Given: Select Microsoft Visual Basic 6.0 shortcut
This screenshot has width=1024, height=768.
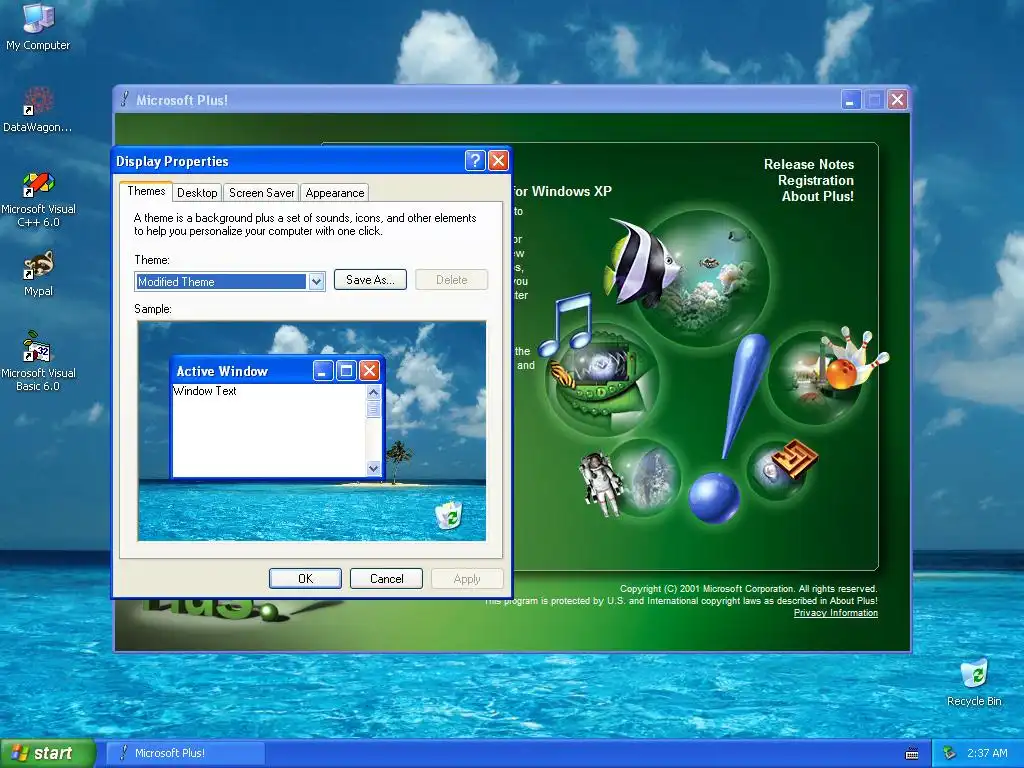Looking at the screenshot, I should click(x=38, y=361).
